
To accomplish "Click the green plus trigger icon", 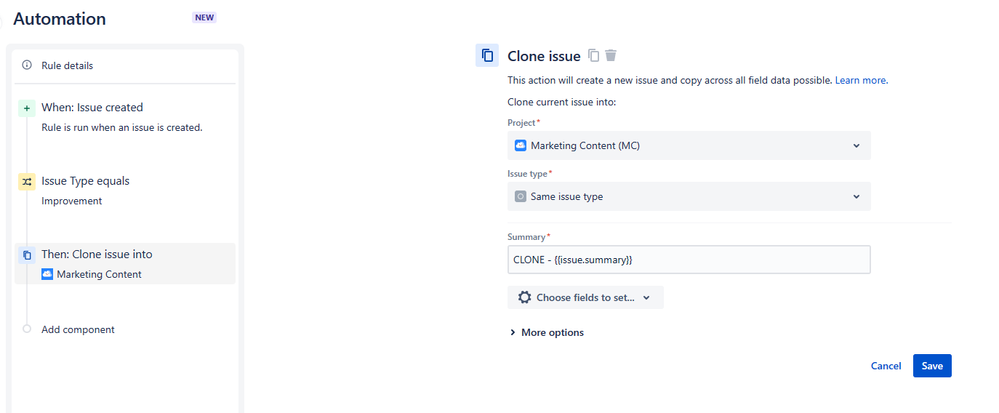I will click(x=27, y=108).
